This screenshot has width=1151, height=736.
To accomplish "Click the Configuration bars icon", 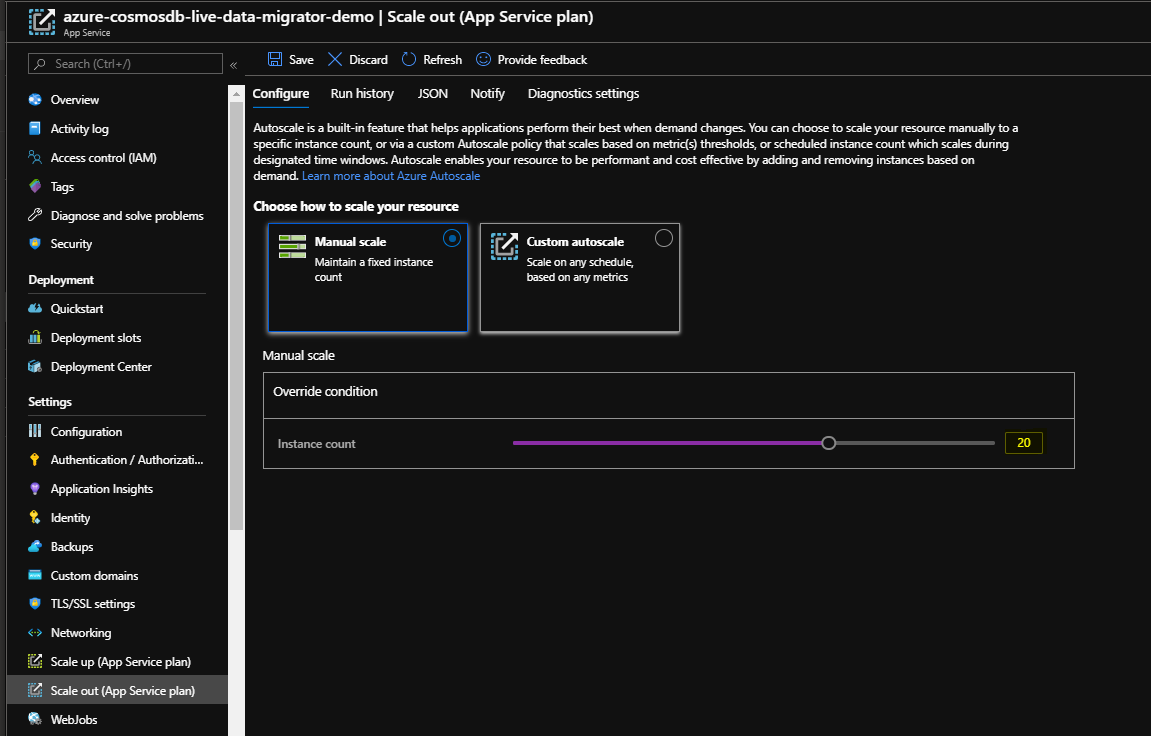I will [x=35, y=431].
